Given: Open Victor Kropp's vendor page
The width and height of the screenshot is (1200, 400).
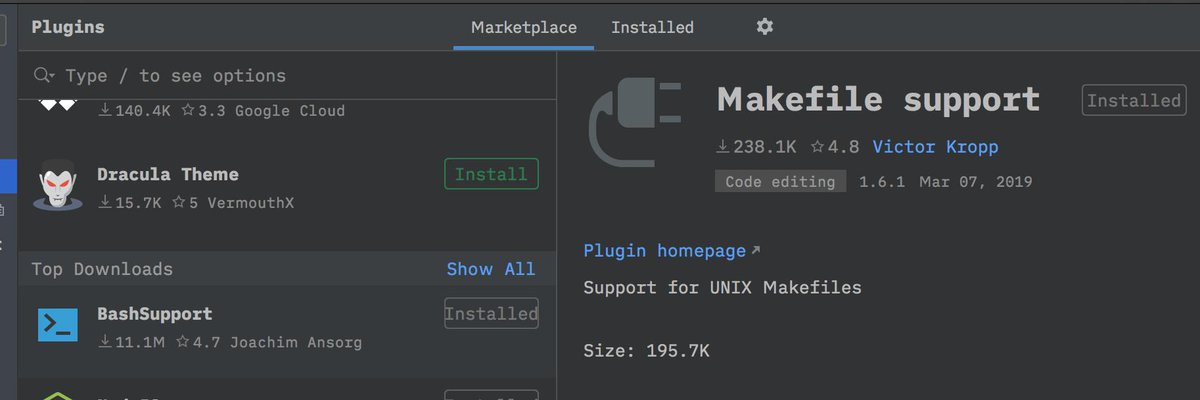Looking at the screenshot, I should coord(935,147).
